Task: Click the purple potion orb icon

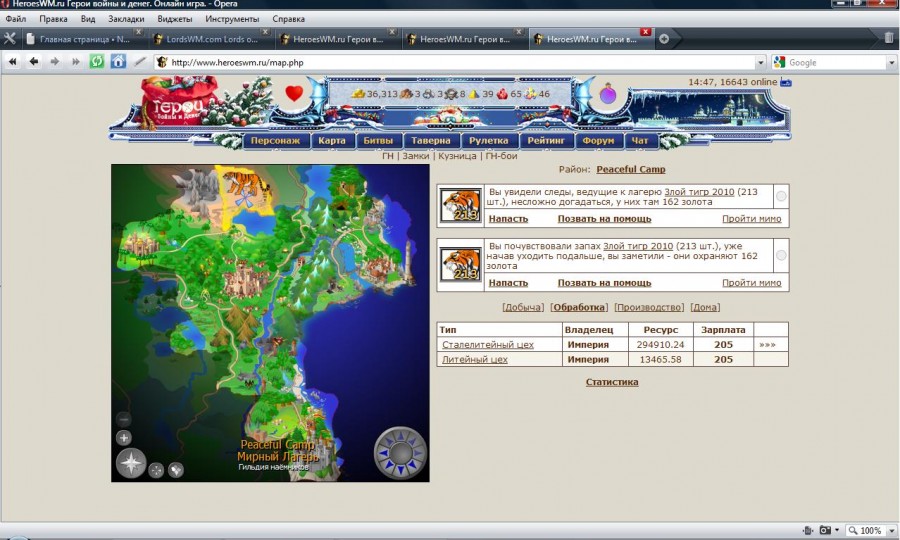Action: point(608,96)
